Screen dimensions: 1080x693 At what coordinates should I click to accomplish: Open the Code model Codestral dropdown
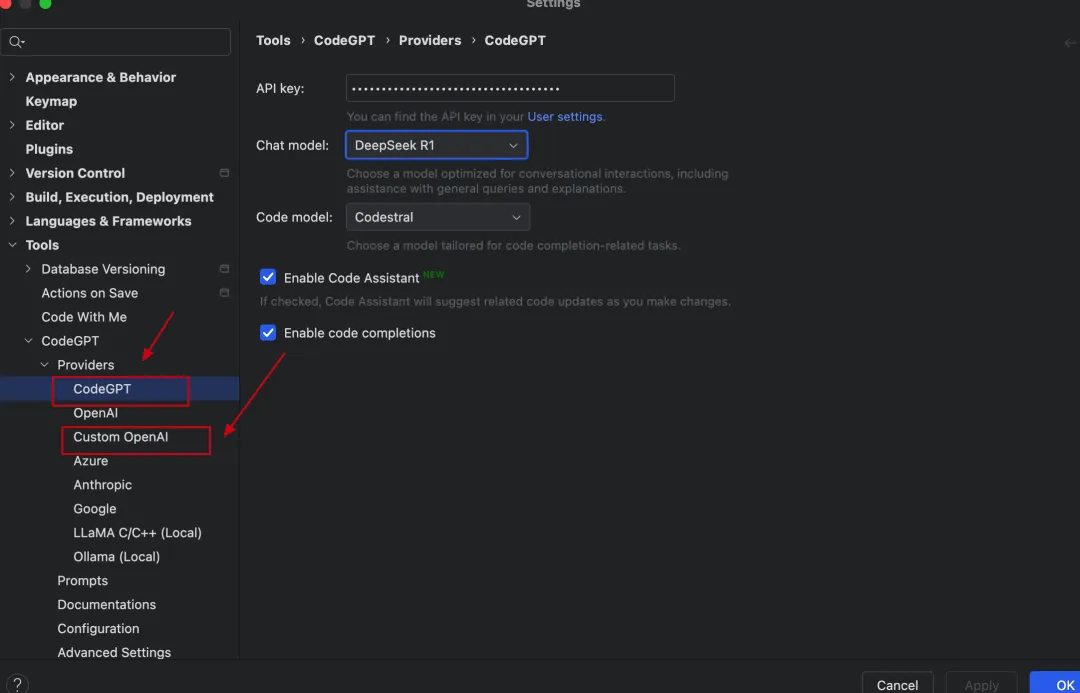tap(438, 217)
